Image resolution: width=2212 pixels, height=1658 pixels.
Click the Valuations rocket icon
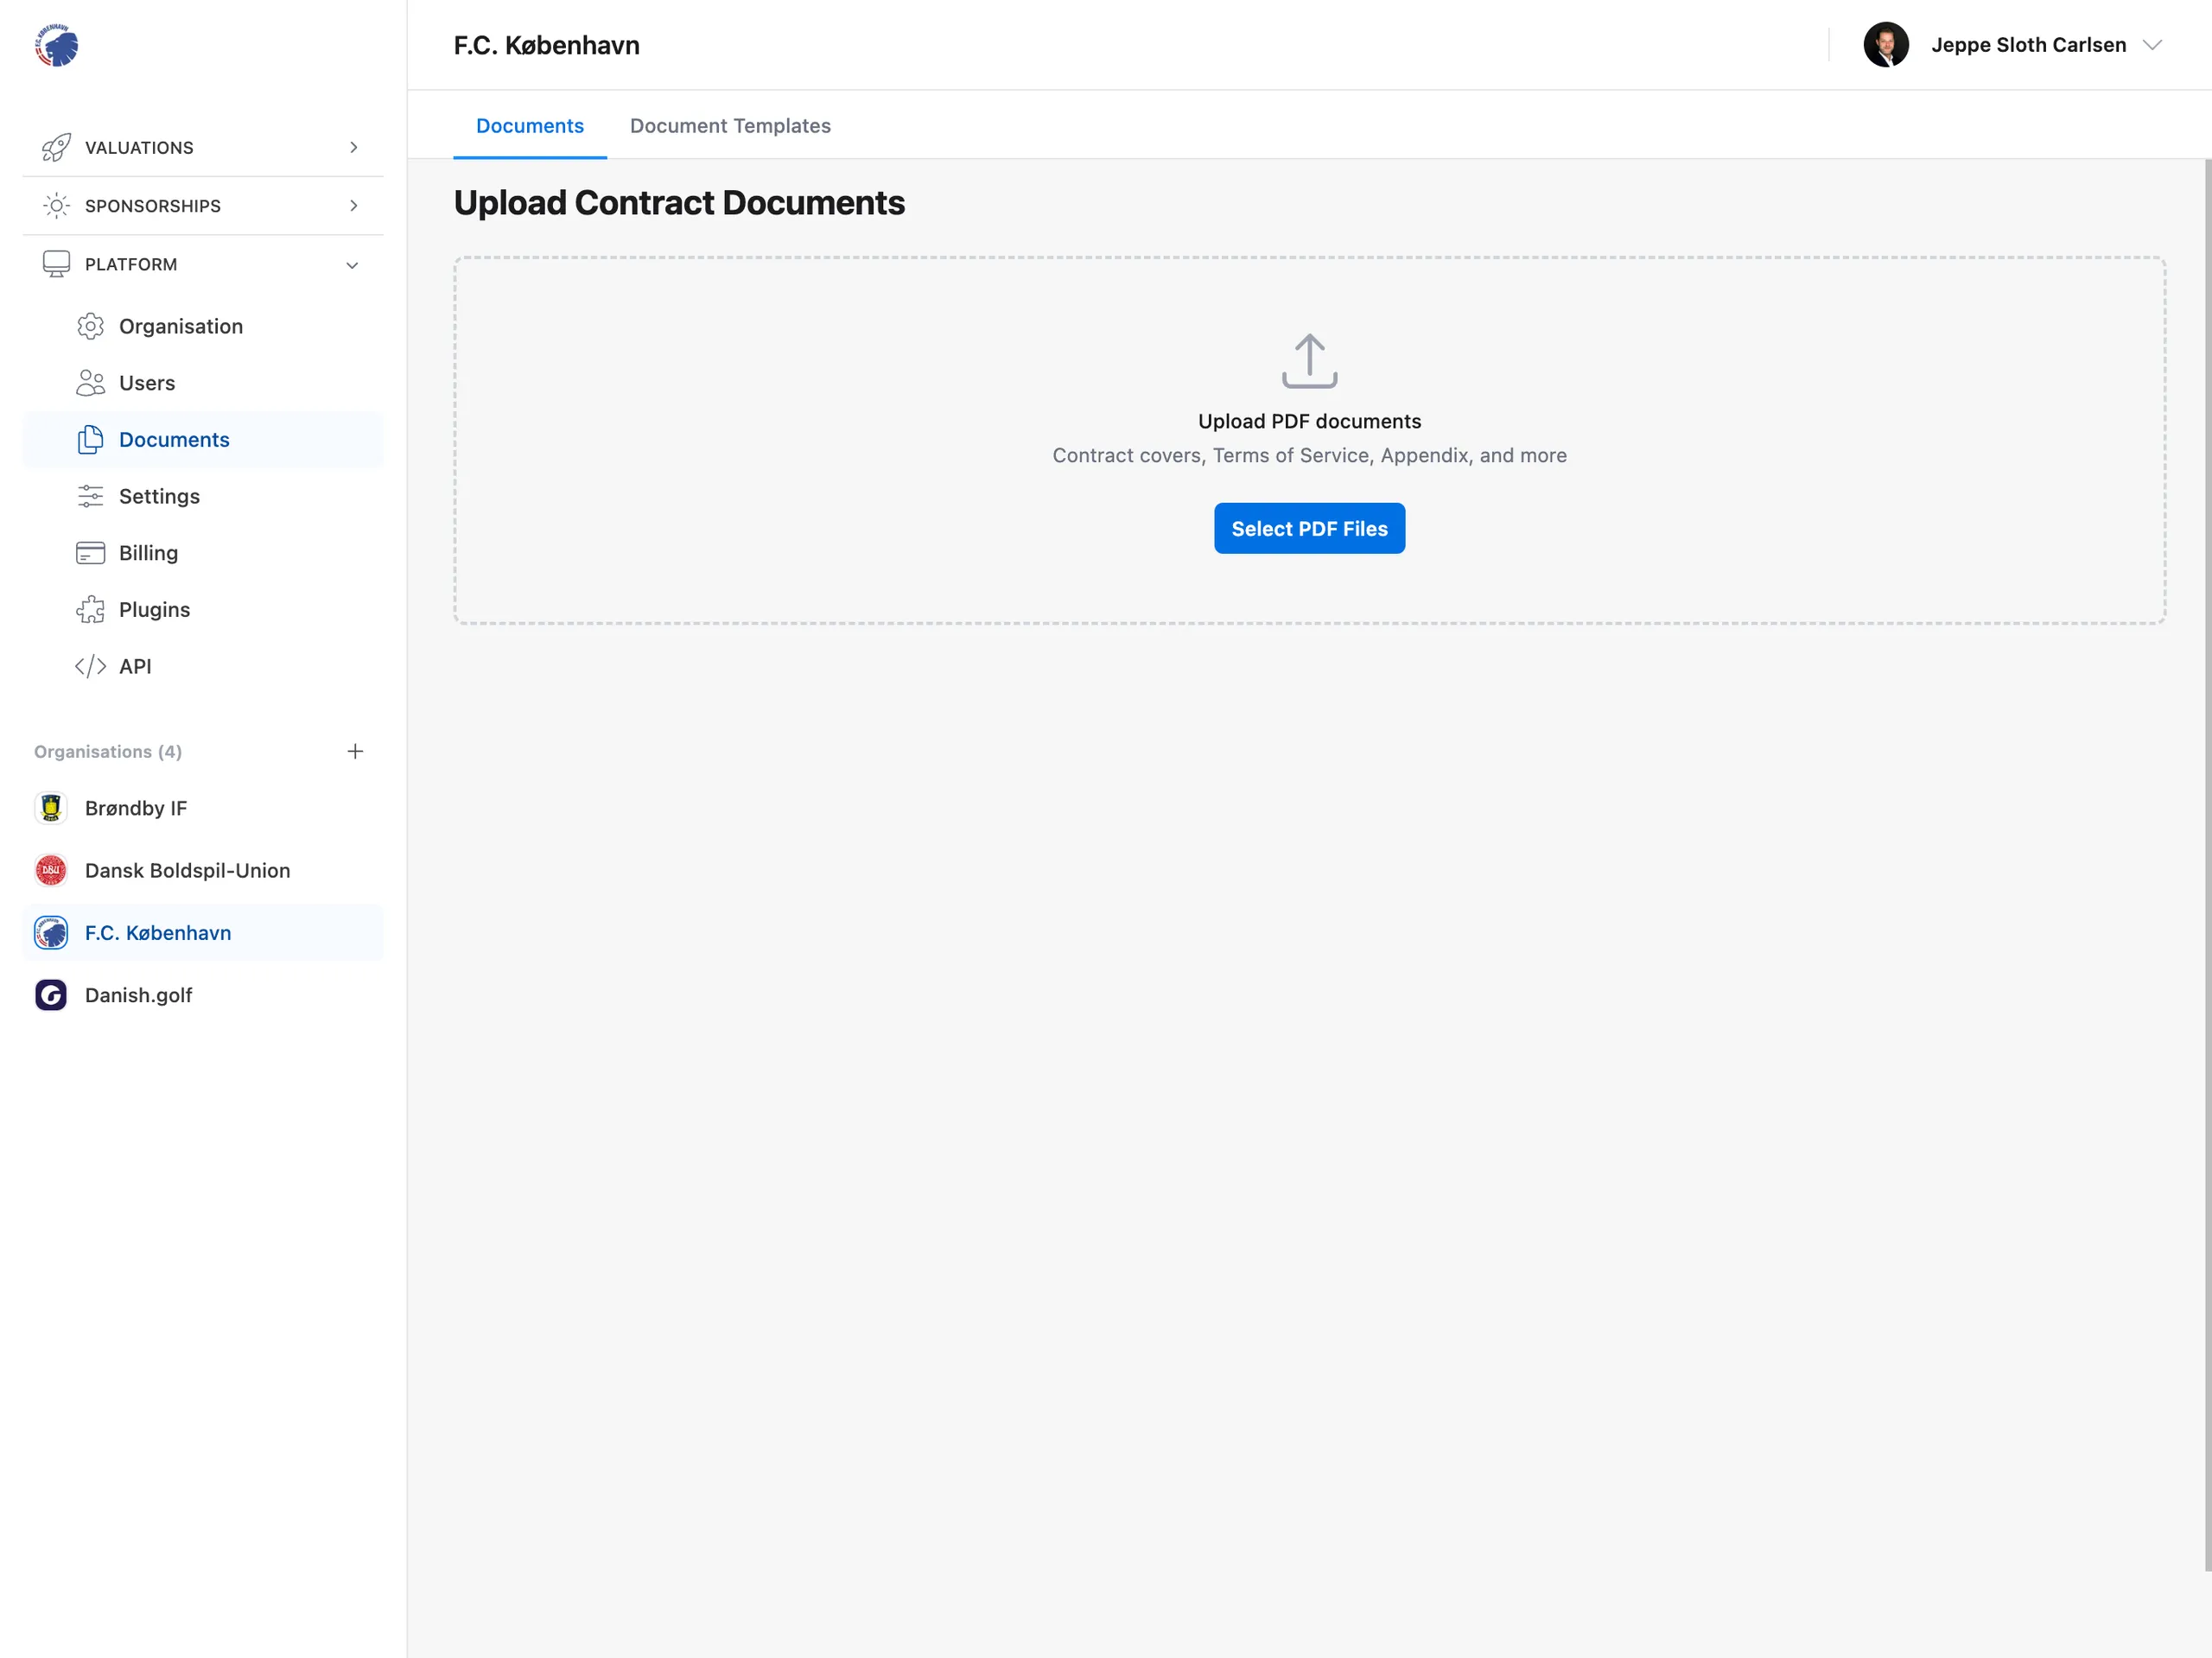(x=56, y=147)
